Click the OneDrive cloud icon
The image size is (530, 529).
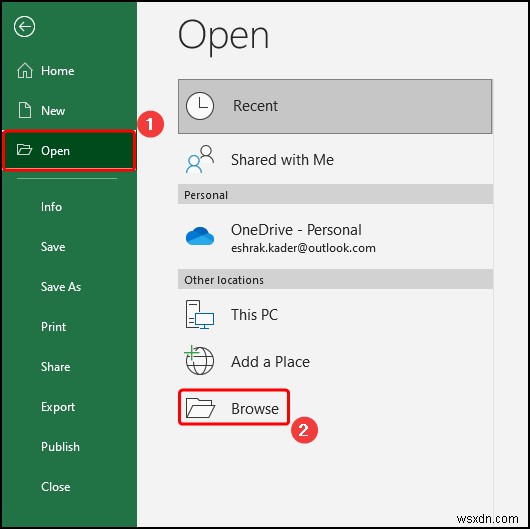point(200,236)
